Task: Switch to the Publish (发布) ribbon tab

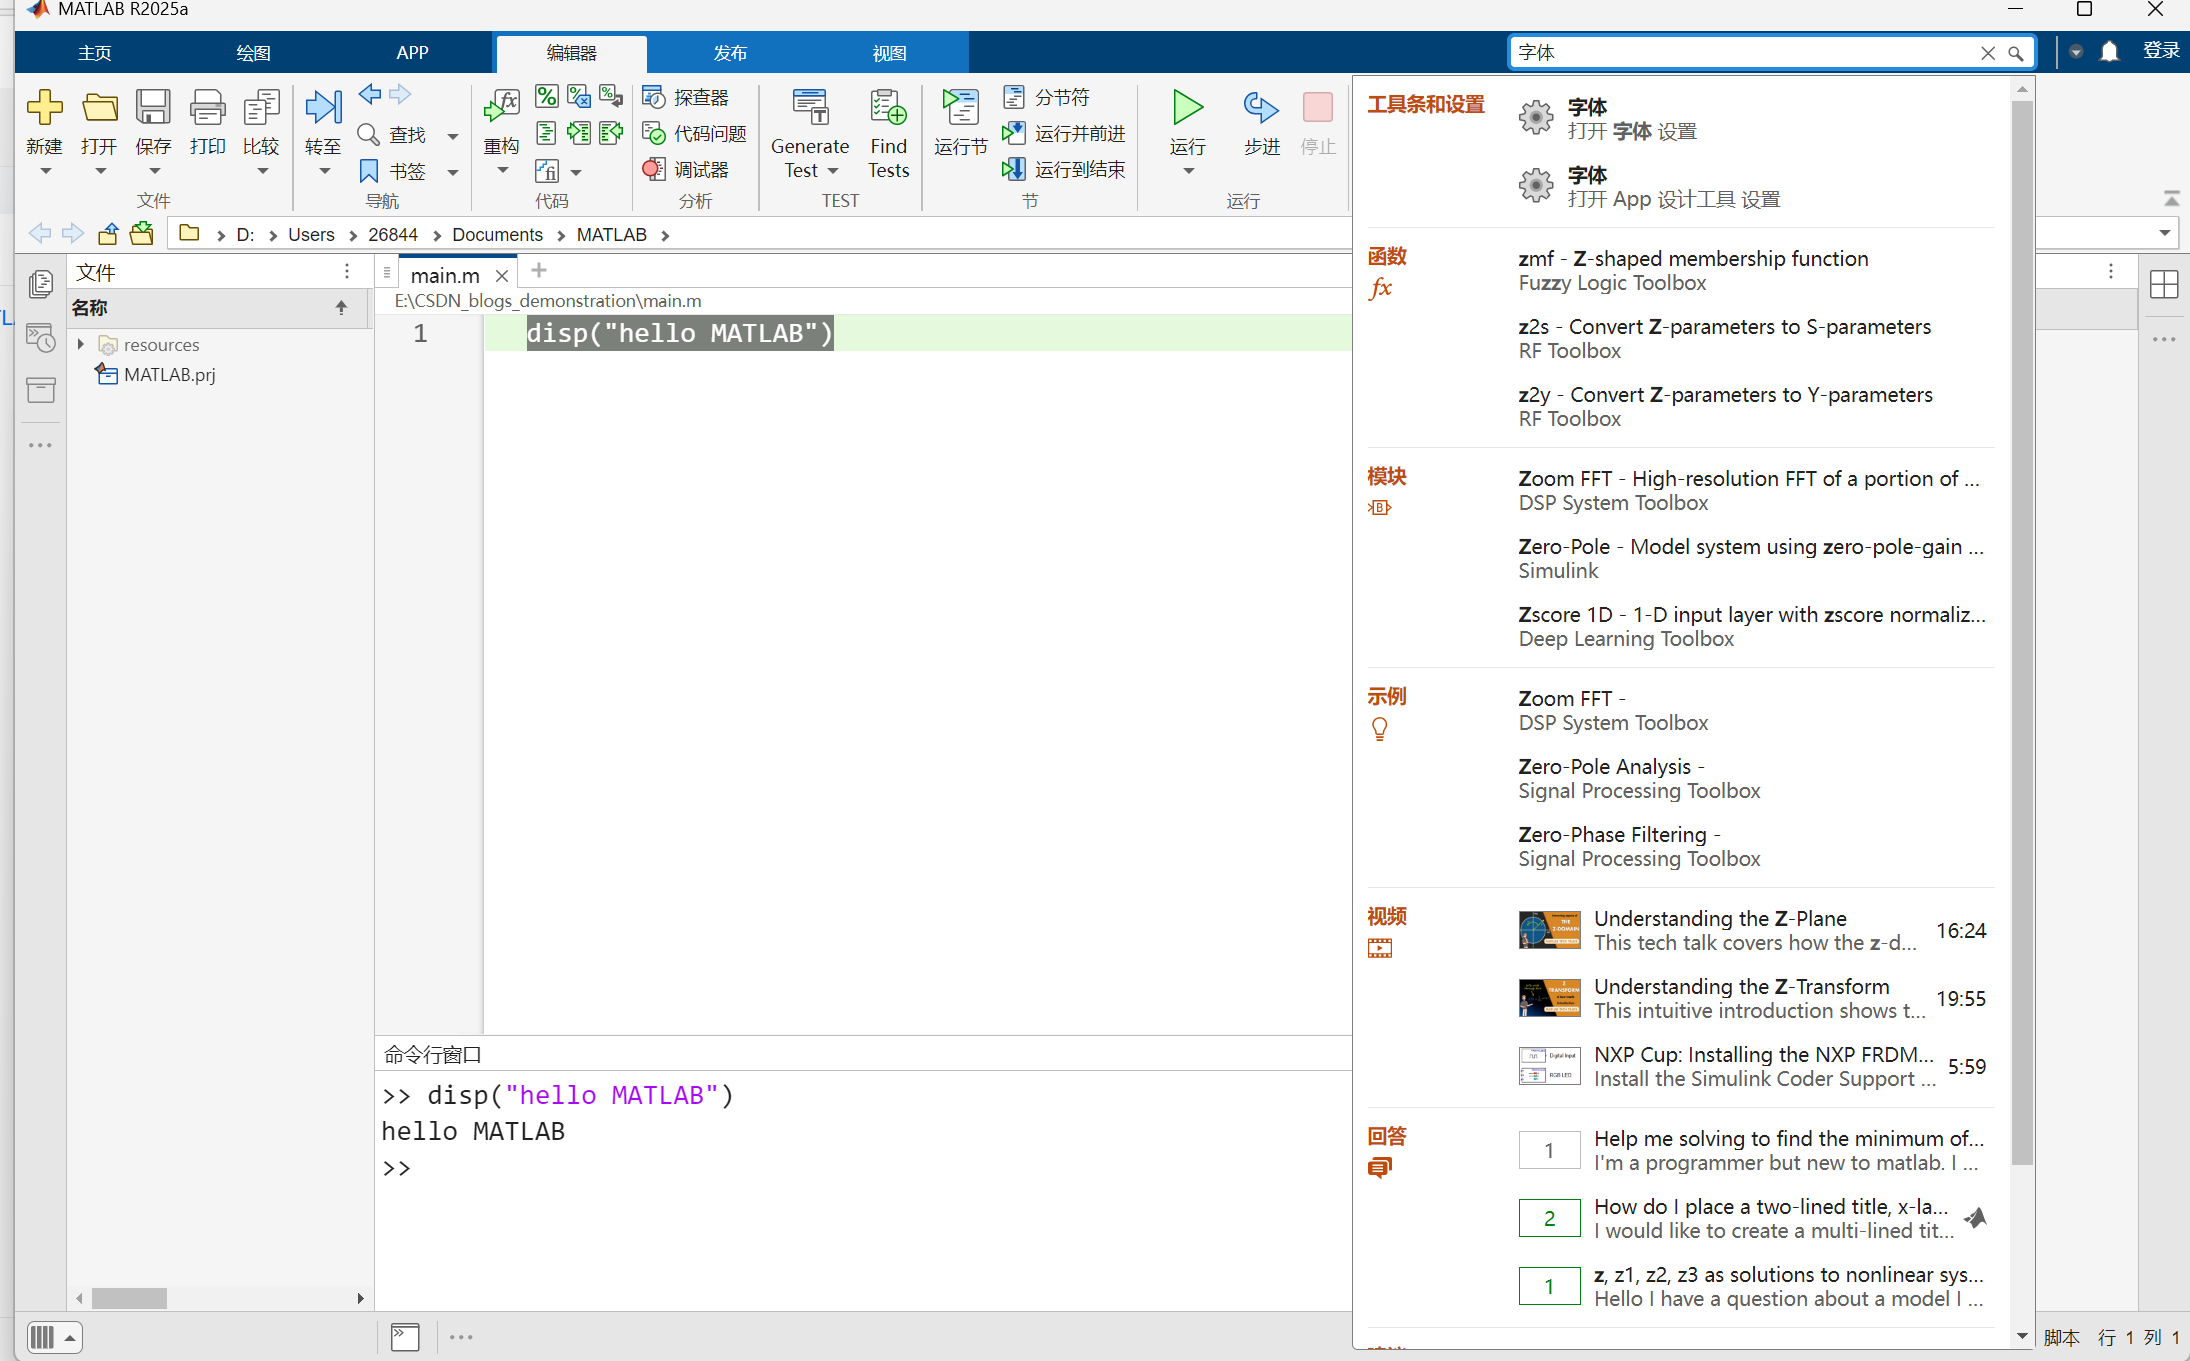Action: [x=730, y=53]
